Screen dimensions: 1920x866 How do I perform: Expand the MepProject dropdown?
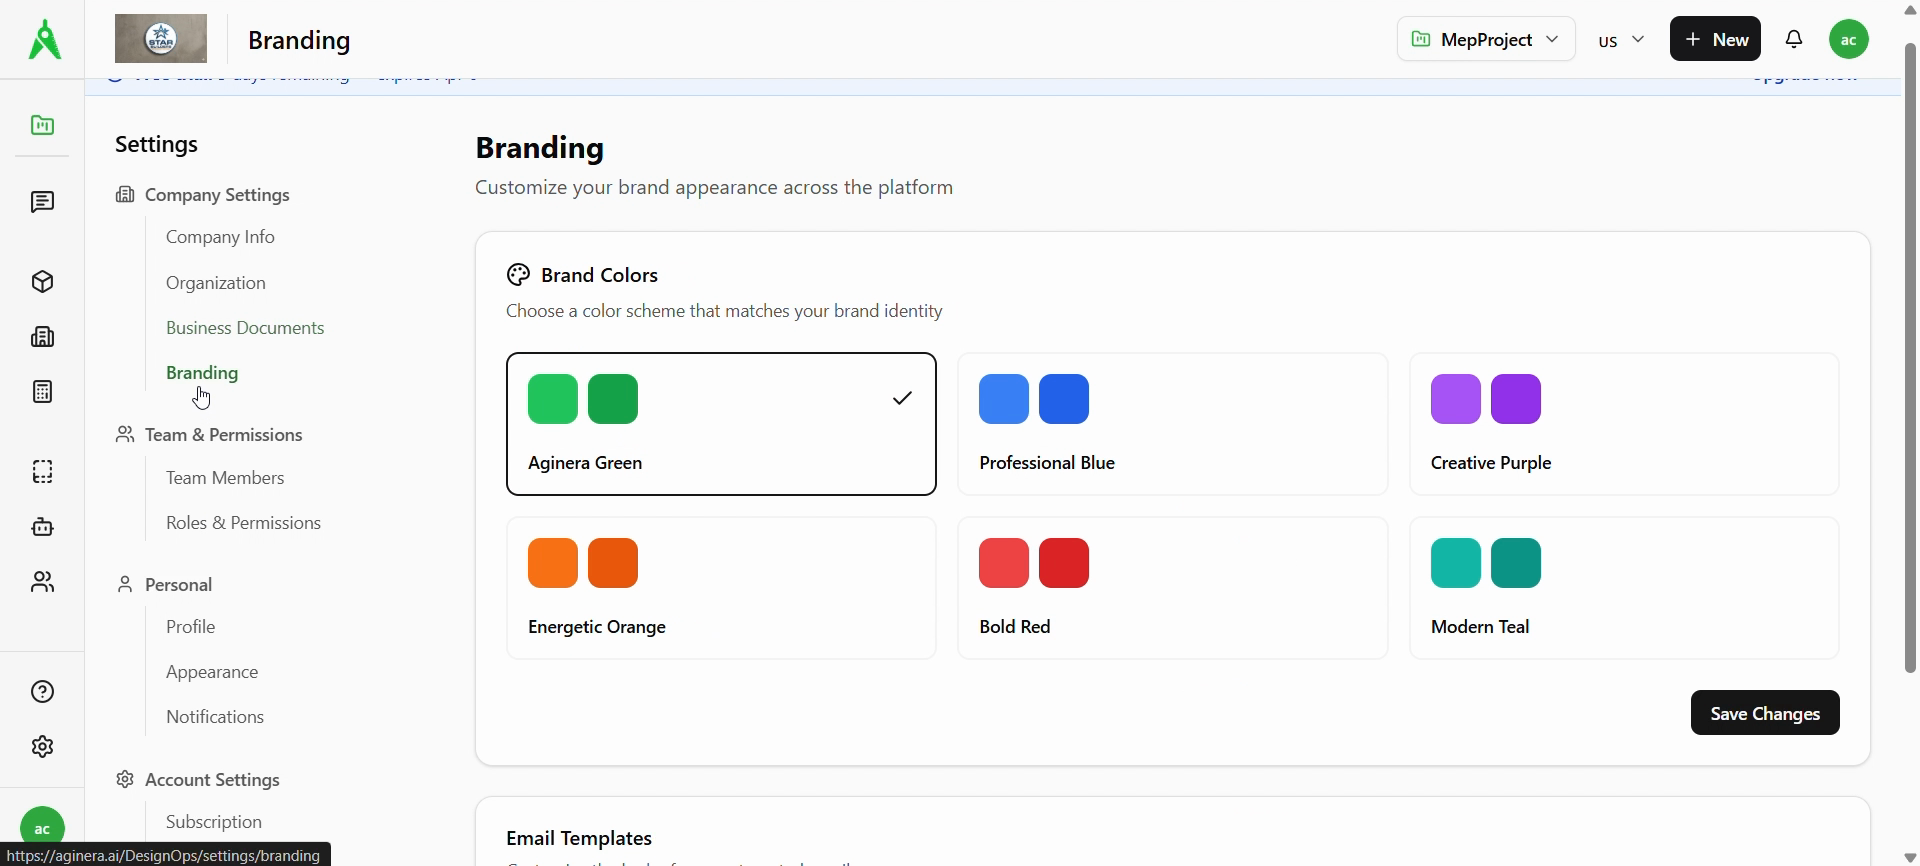pyautogui.click(x=1485, y=40)
